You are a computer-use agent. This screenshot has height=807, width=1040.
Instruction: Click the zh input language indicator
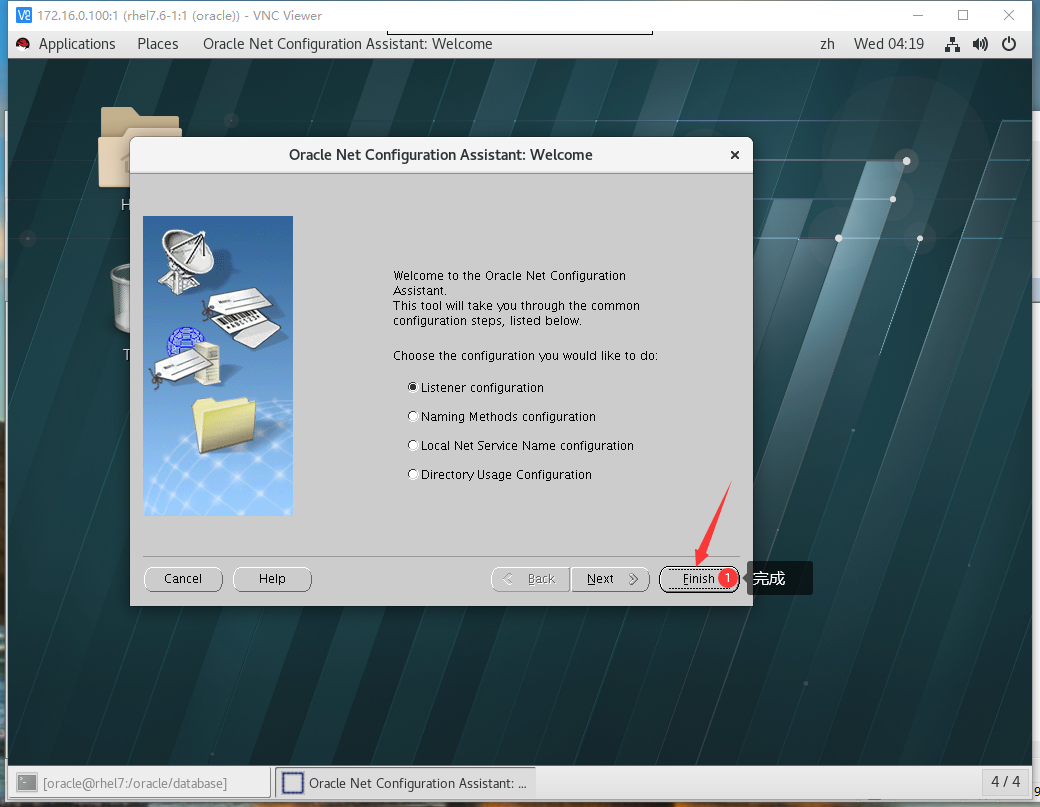coord(827,44)
